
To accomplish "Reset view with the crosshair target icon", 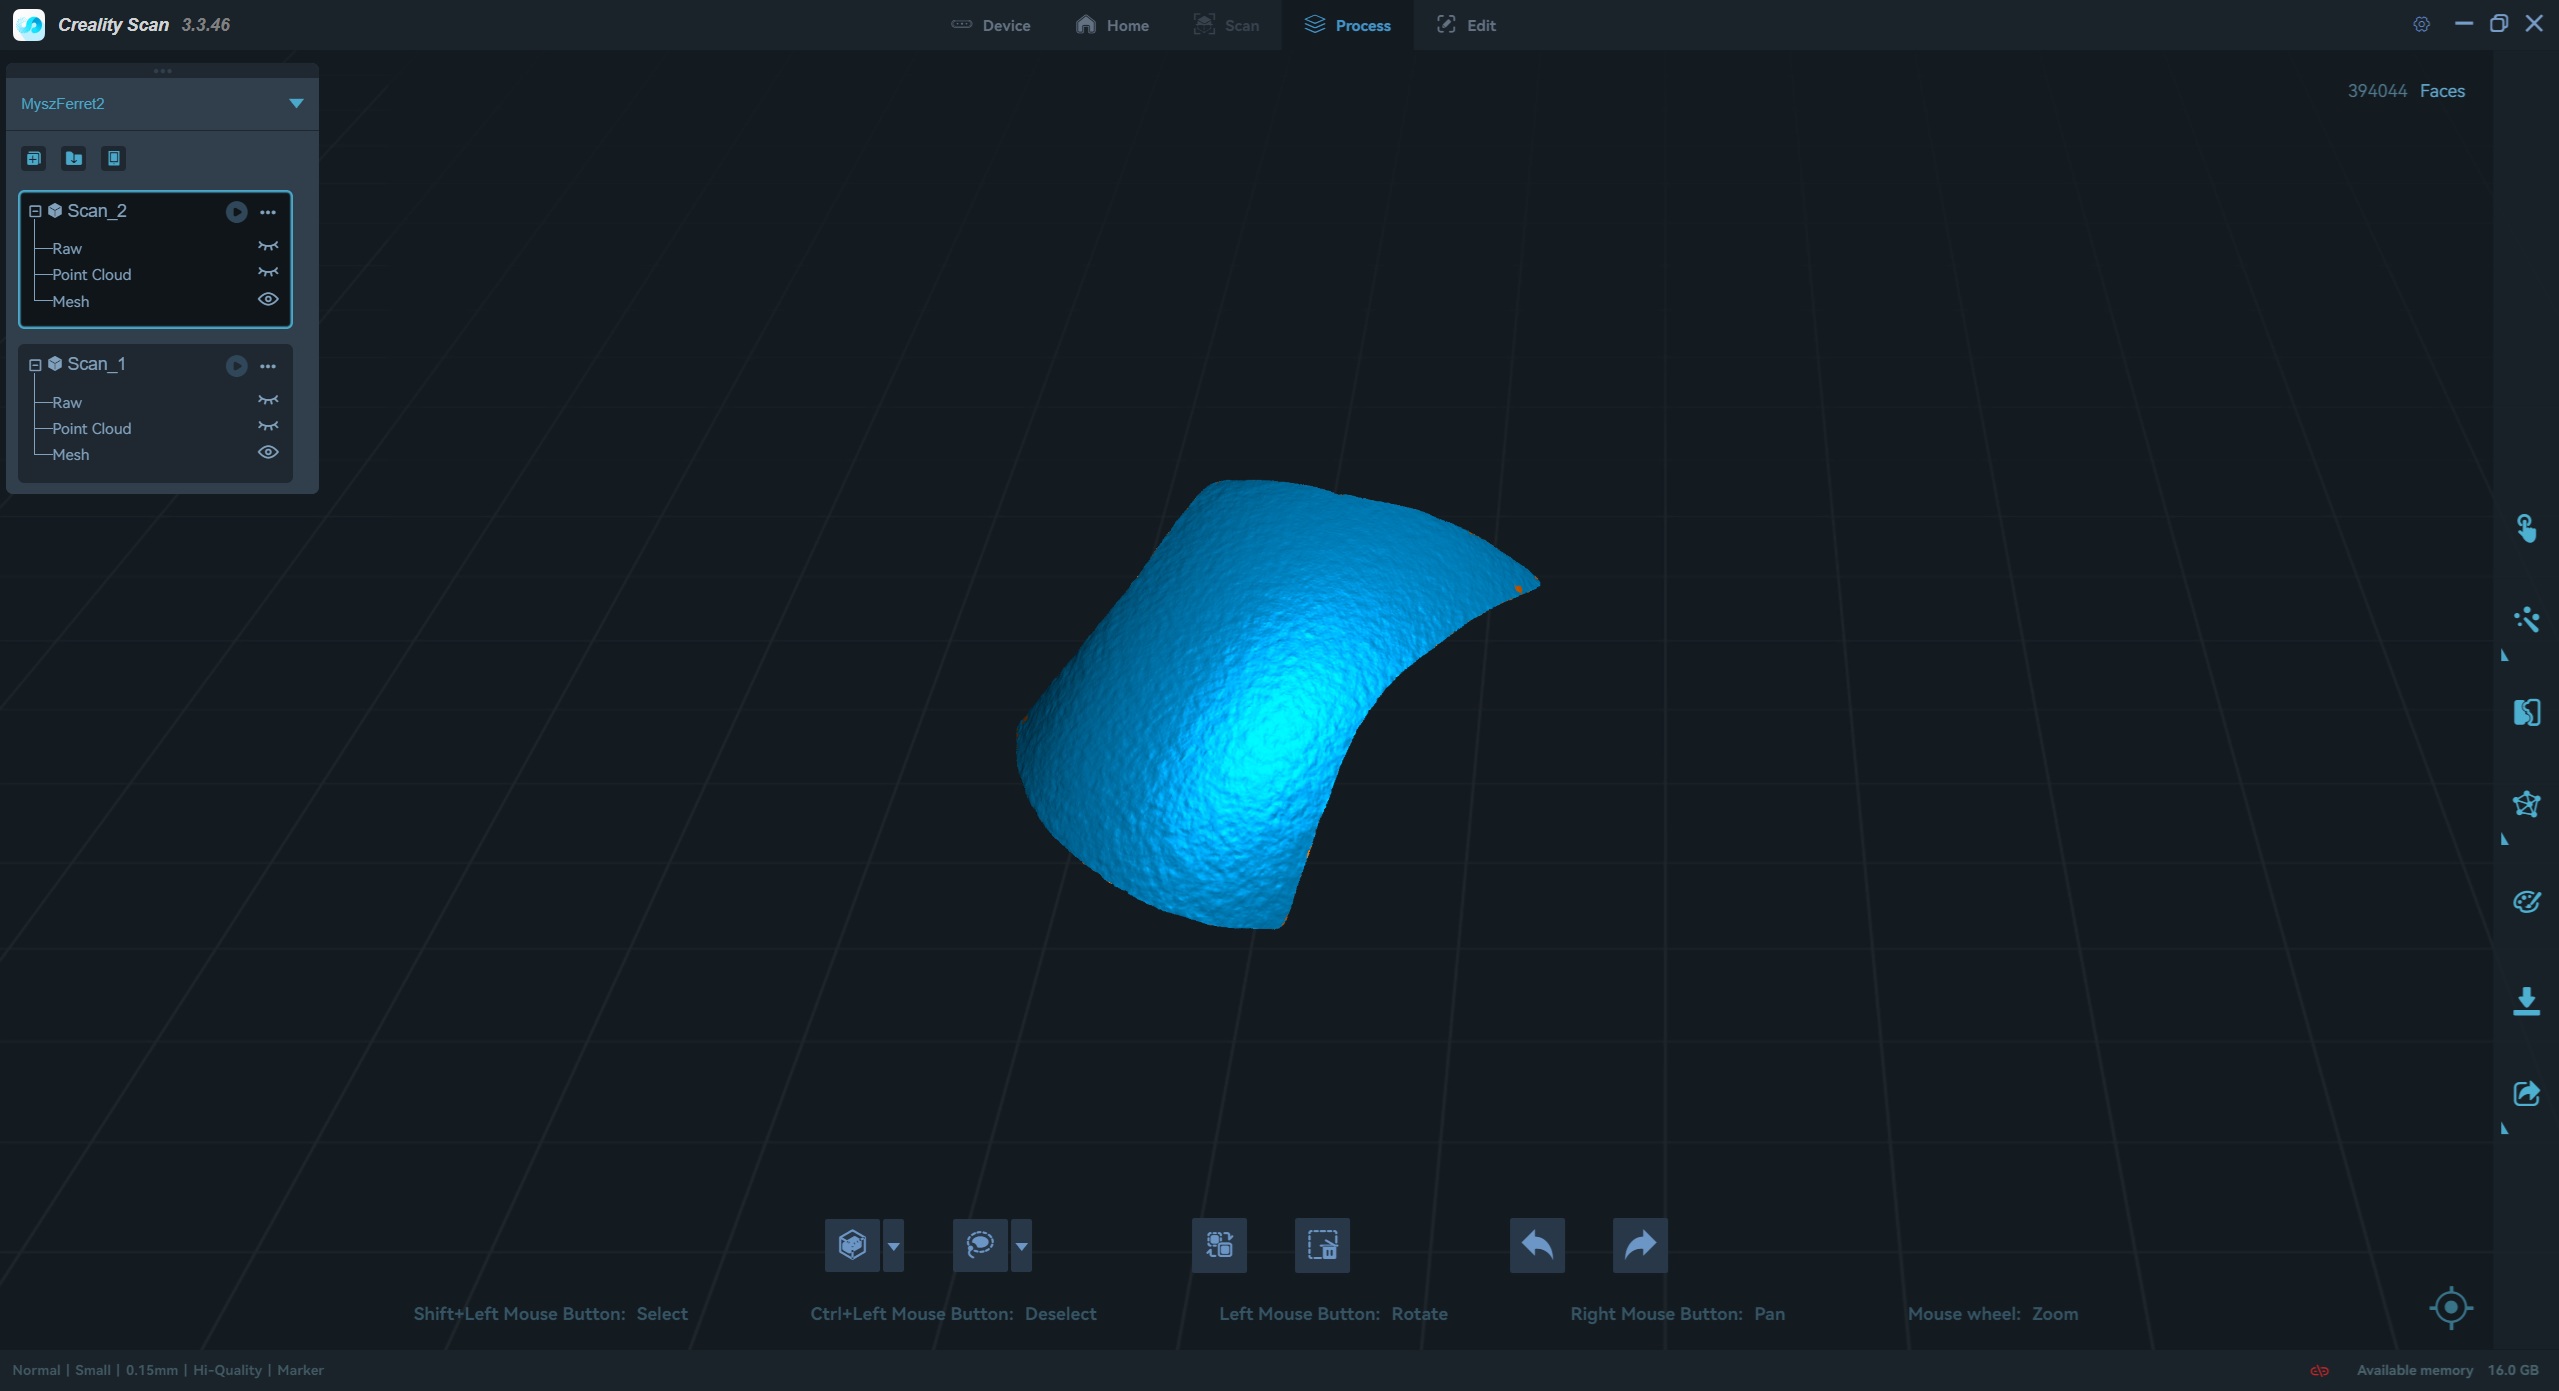I will coord(2451,1307).
